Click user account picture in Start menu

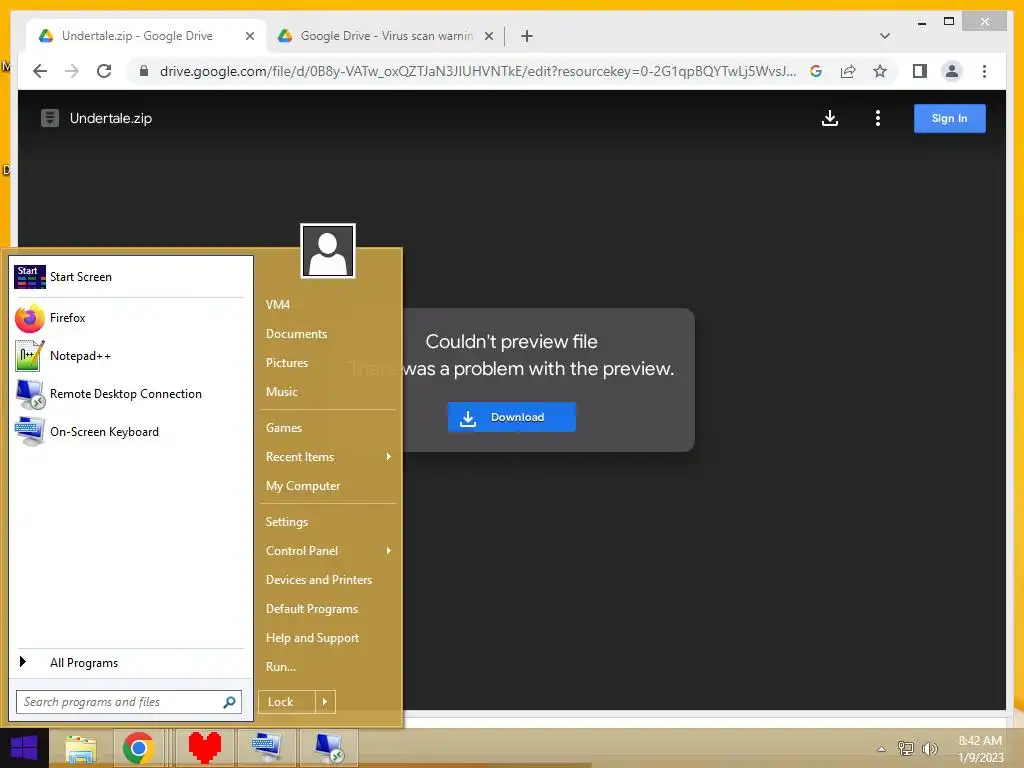328,251
